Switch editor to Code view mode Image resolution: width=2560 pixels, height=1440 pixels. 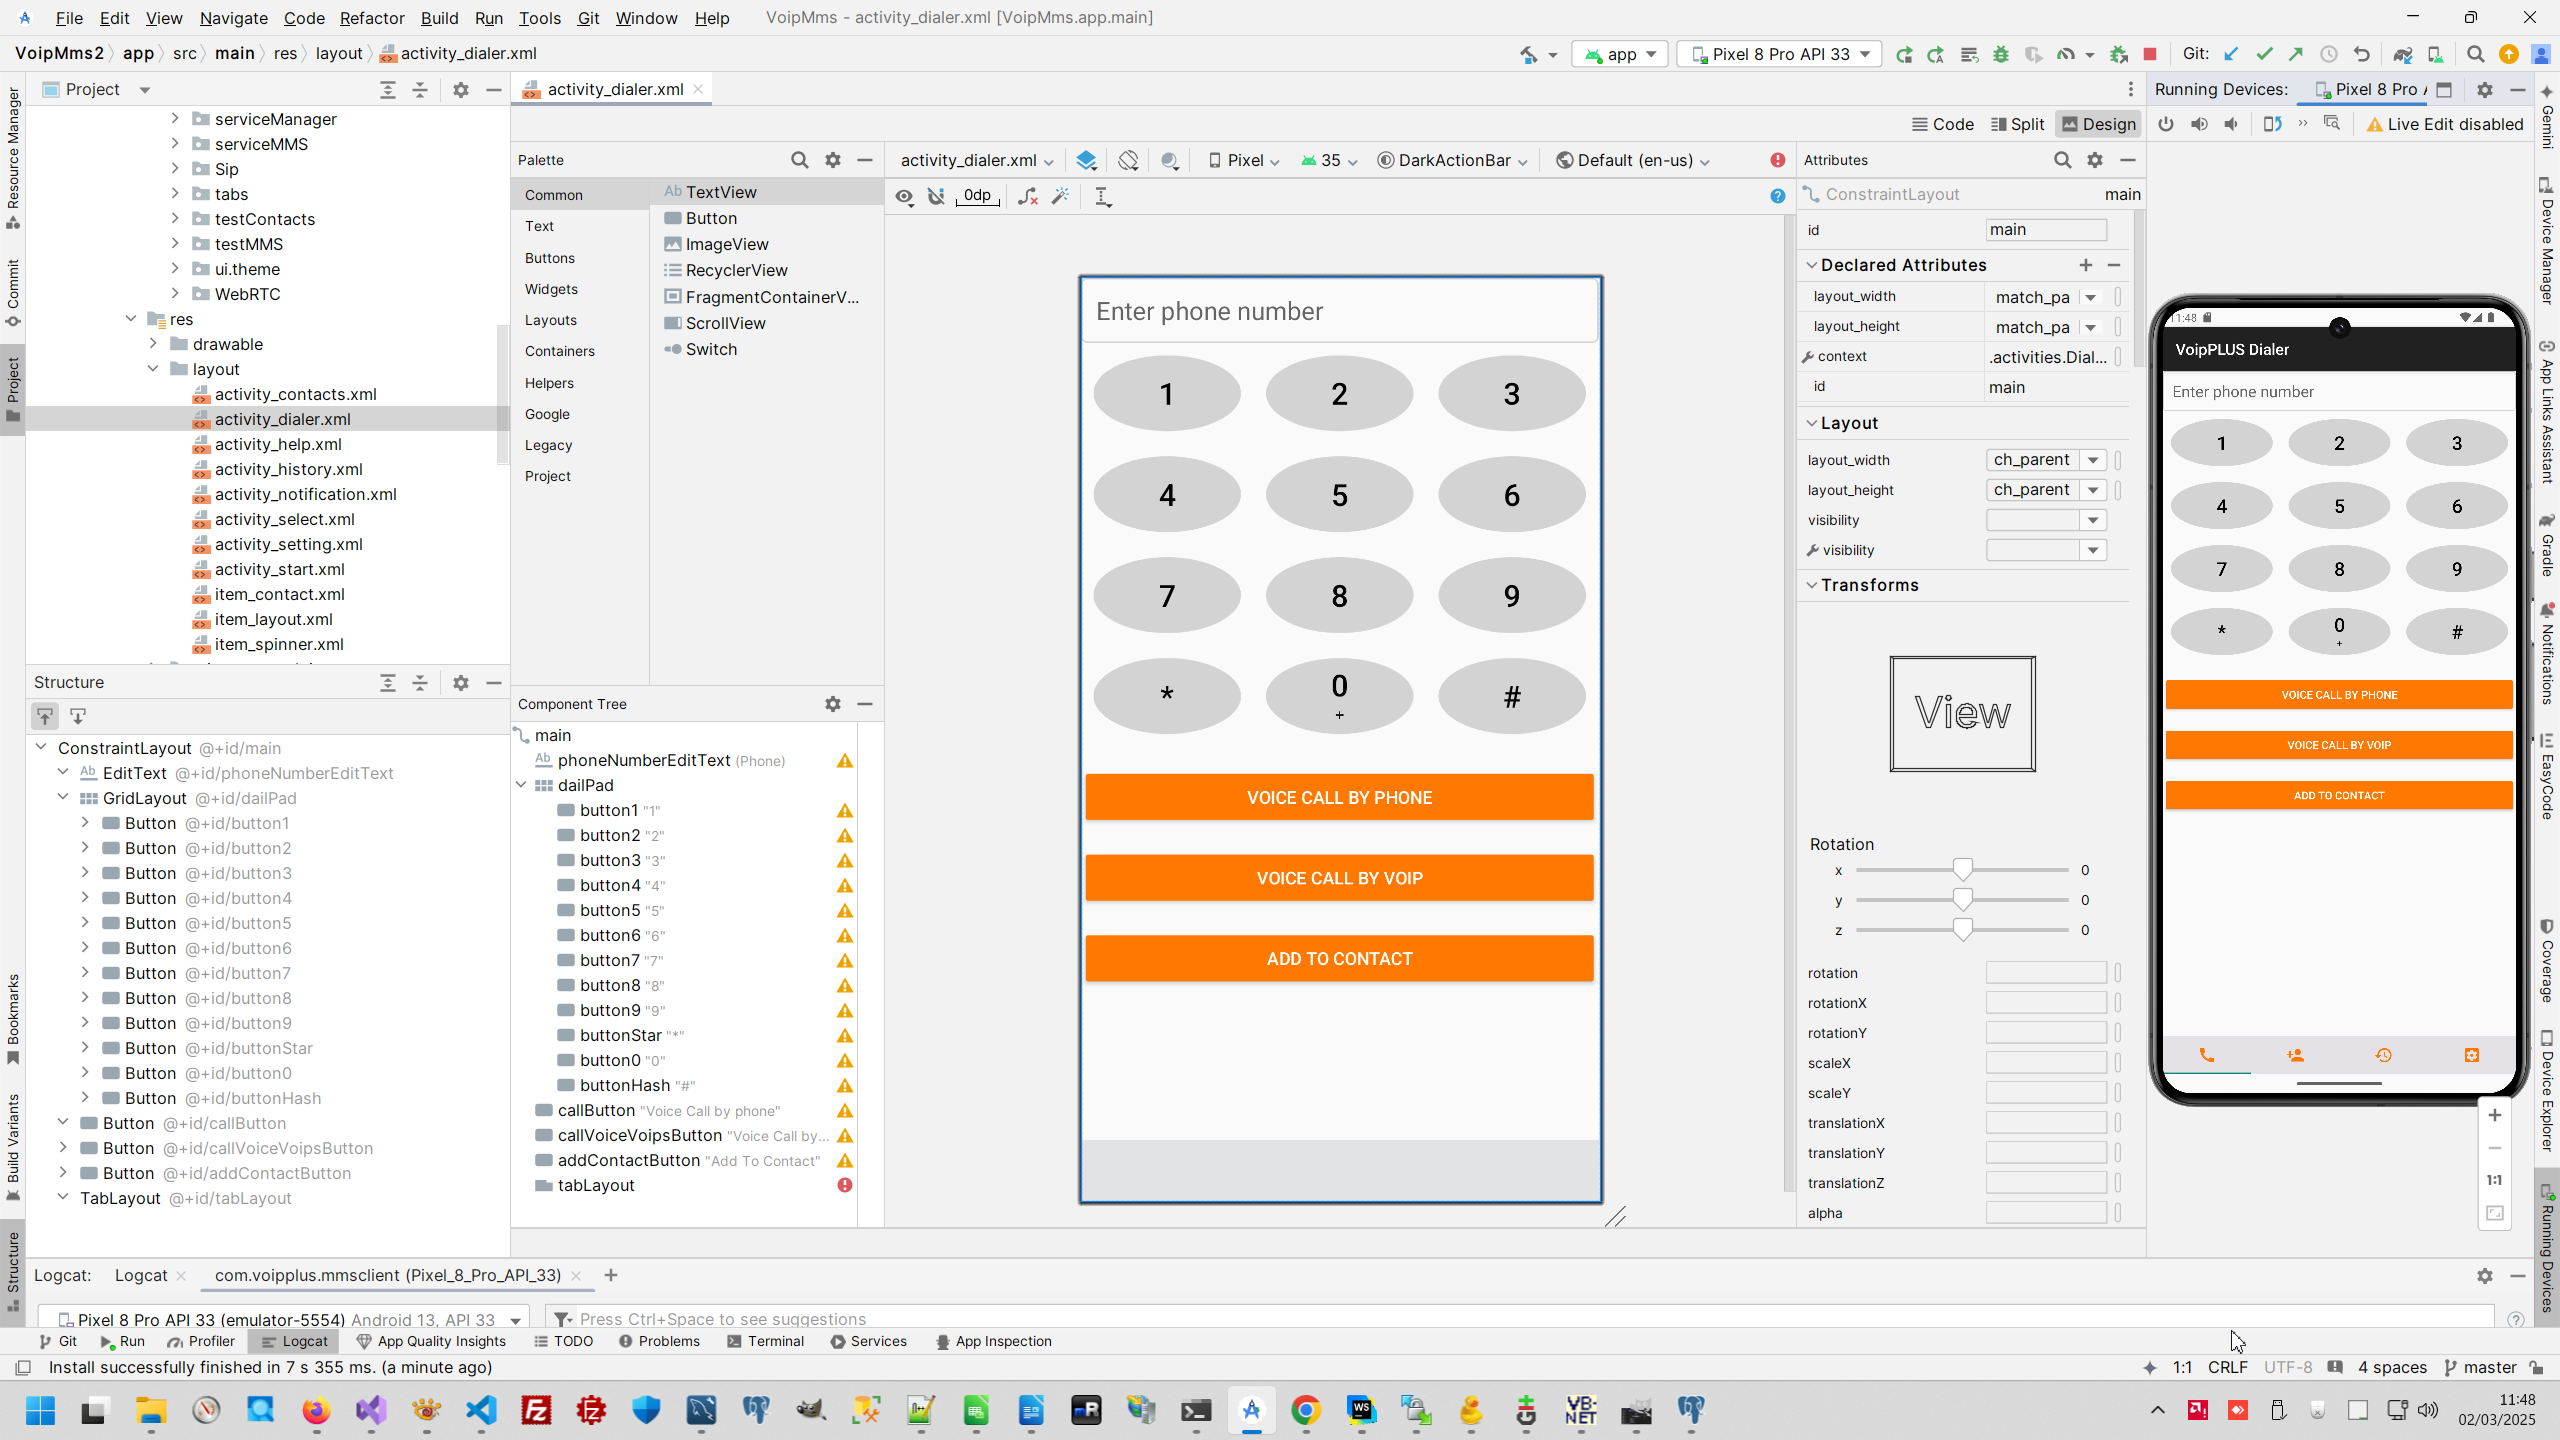(1942, 124)
